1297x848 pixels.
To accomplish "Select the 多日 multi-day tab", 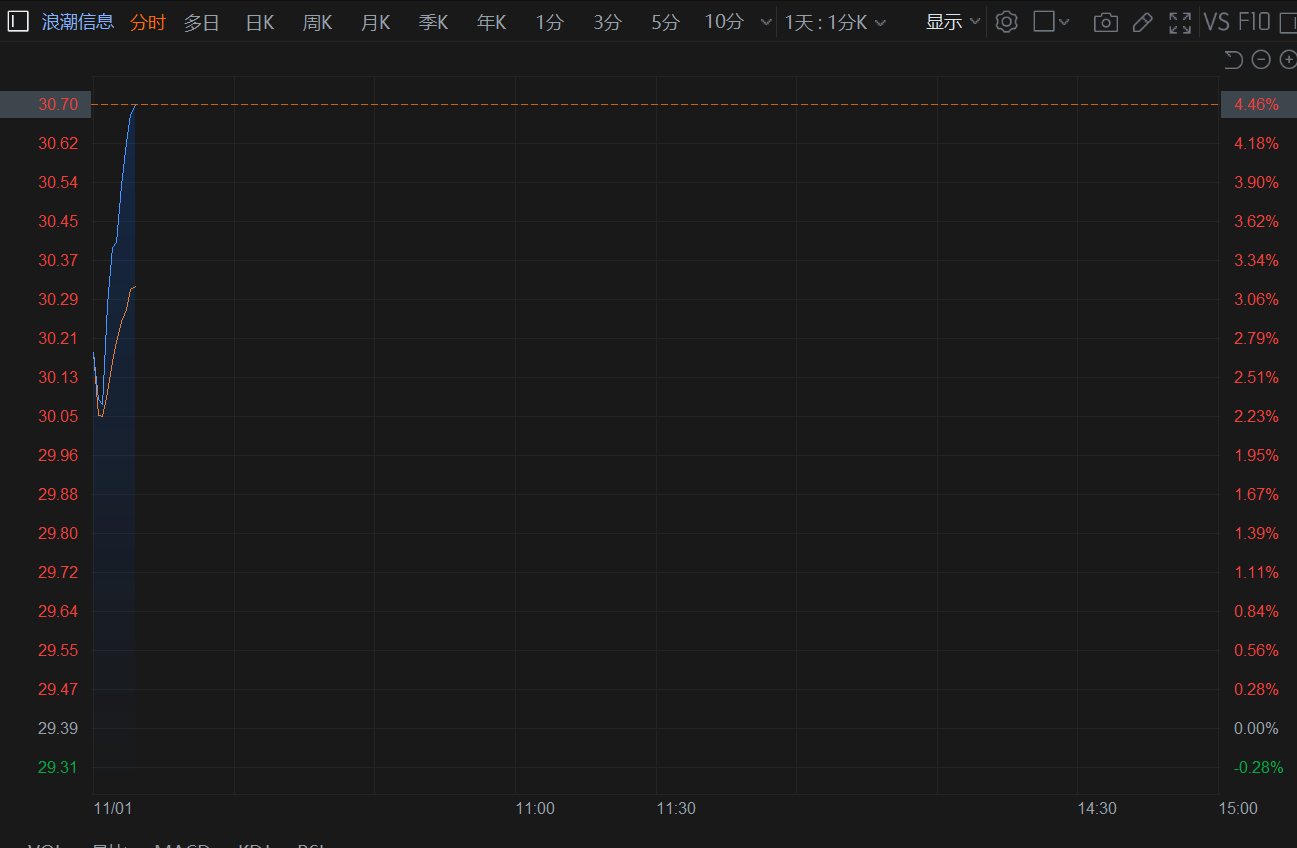I will [x=201, y=22].
